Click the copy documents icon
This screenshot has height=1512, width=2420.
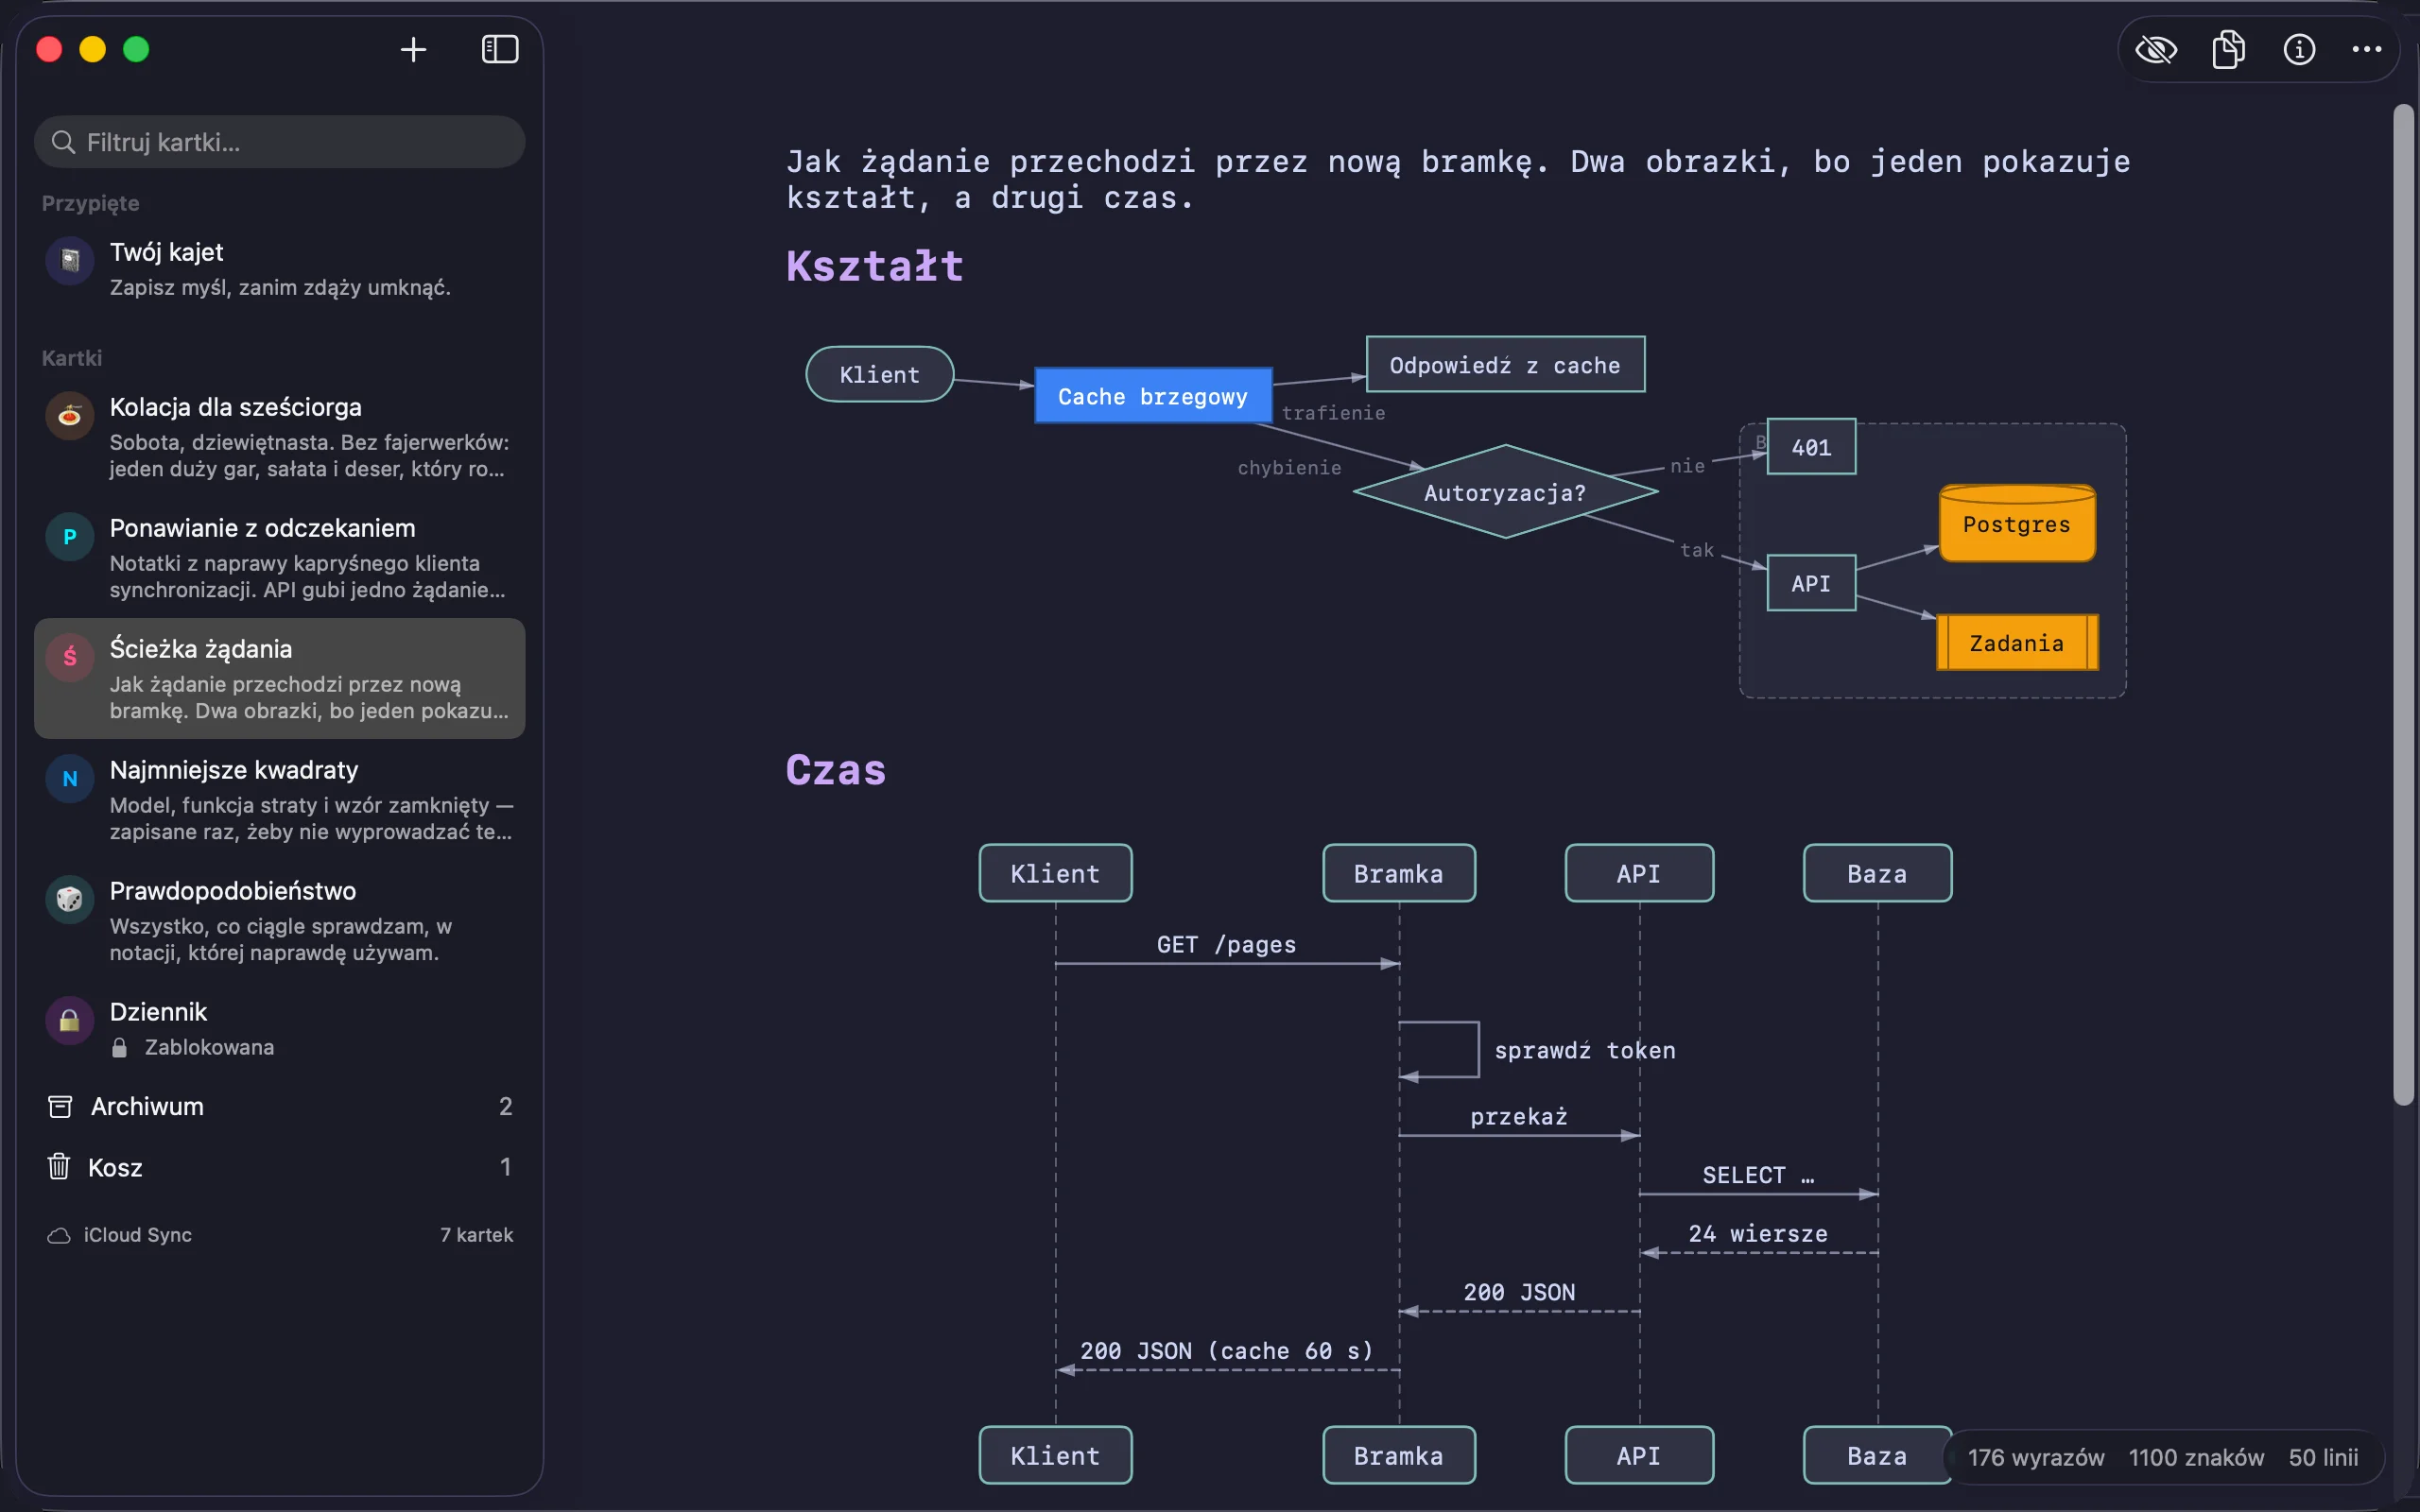click(x=2228, y=49)
